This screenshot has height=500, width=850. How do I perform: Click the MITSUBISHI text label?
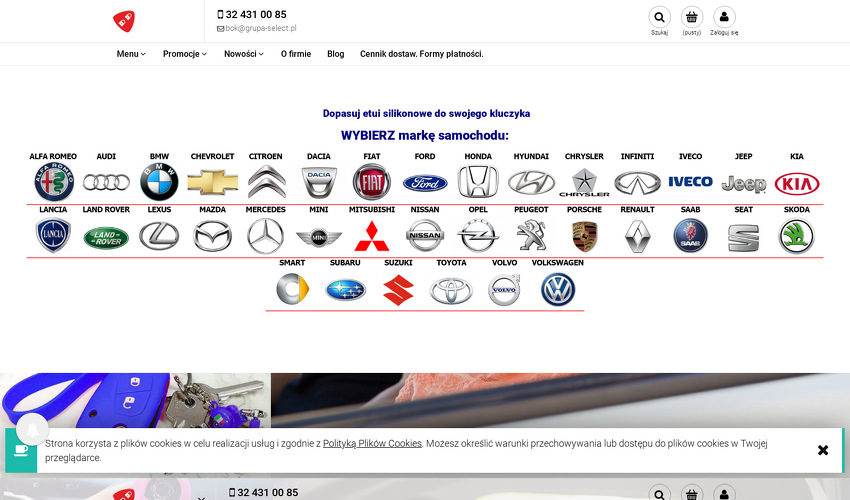tap(372, 209)
